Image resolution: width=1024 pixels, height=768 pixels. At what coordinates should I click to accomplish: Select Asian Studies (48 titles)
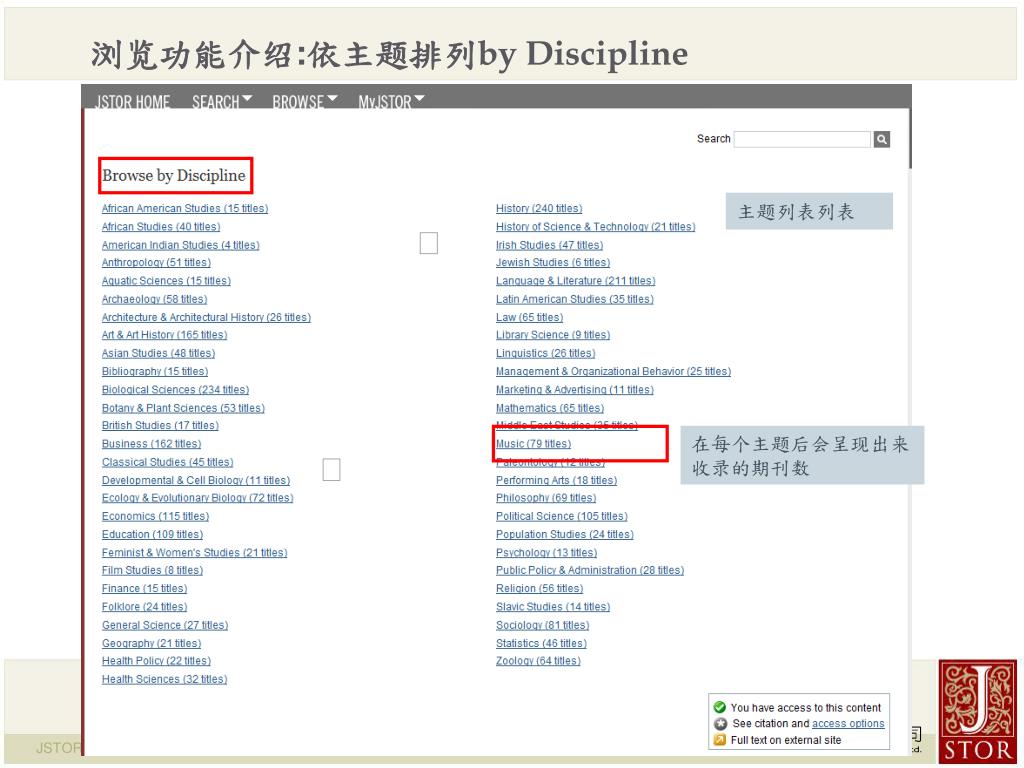pos(158,353)
